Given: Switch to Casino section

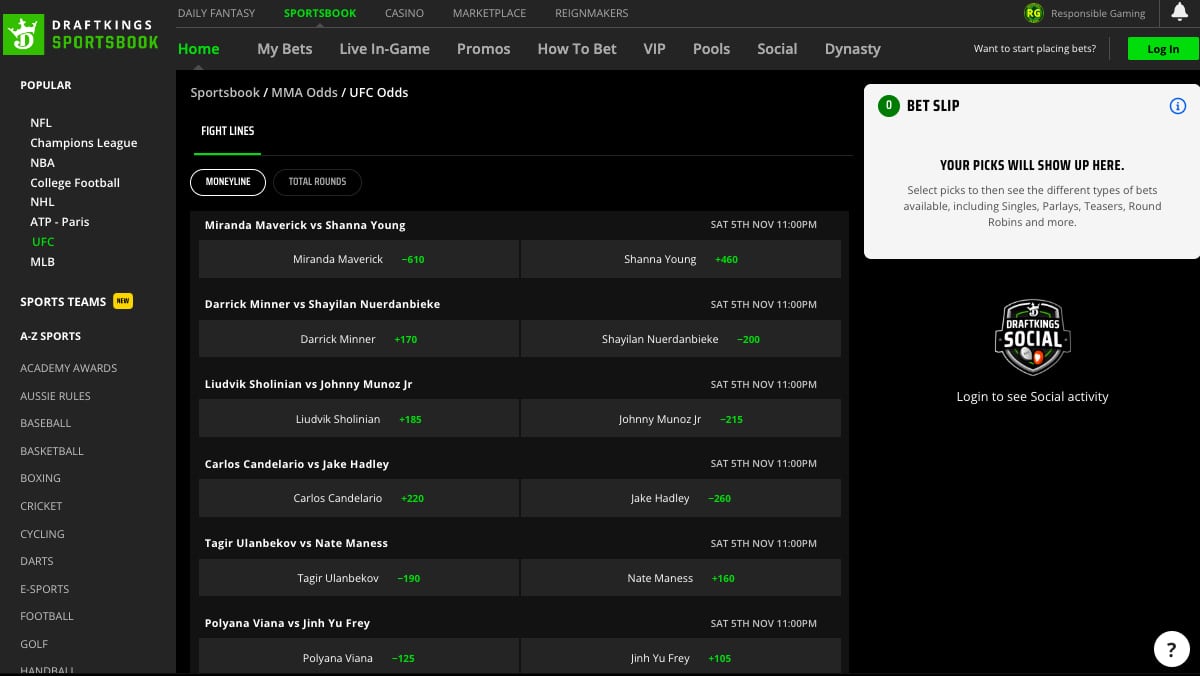Looking at the screenshot, I should pos(404,13).
